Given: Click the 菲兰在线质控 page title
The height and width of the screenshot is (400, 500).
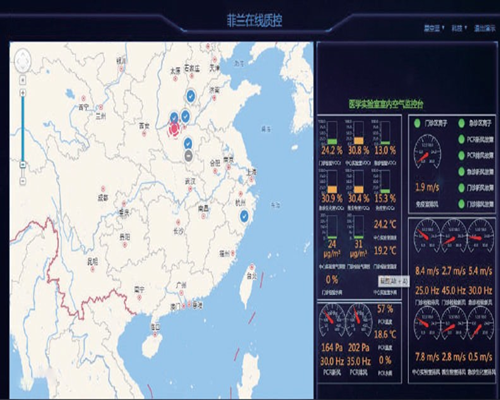Looking at the screenshot, I should 254,20.
